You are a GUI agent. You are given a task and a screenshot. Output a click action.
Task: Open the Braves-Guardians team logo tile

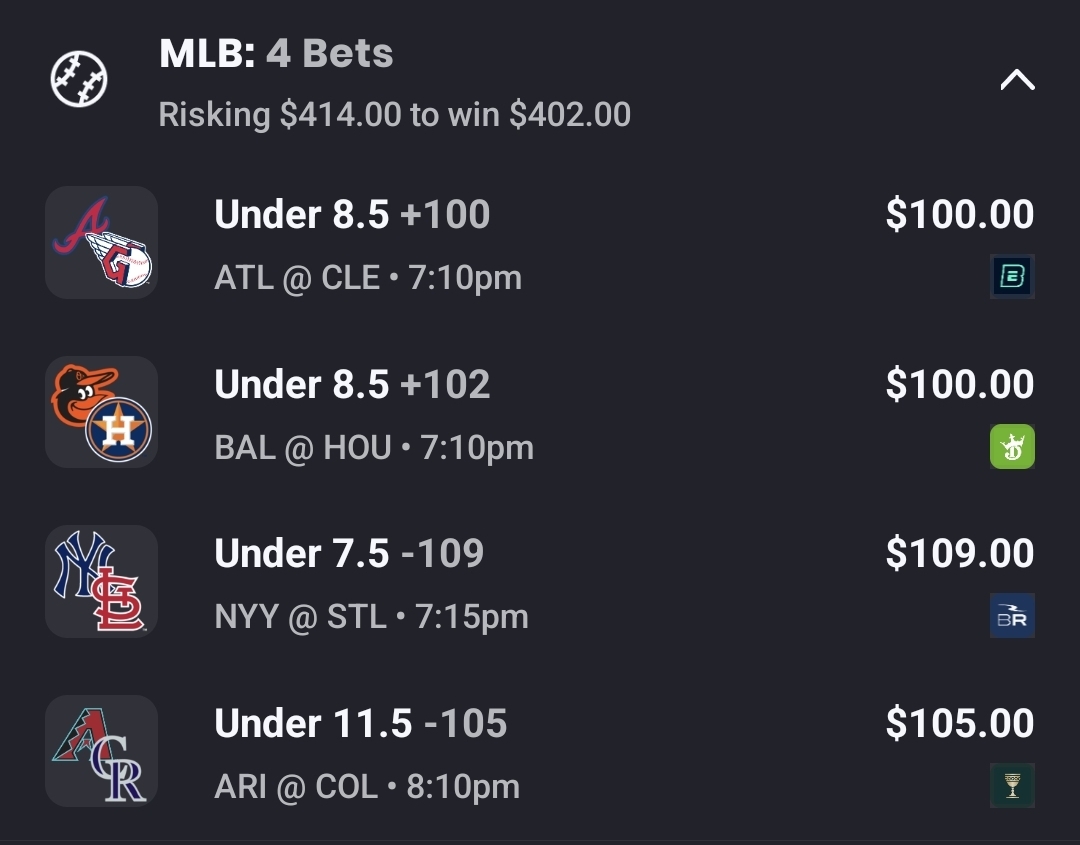click(101, 243)
